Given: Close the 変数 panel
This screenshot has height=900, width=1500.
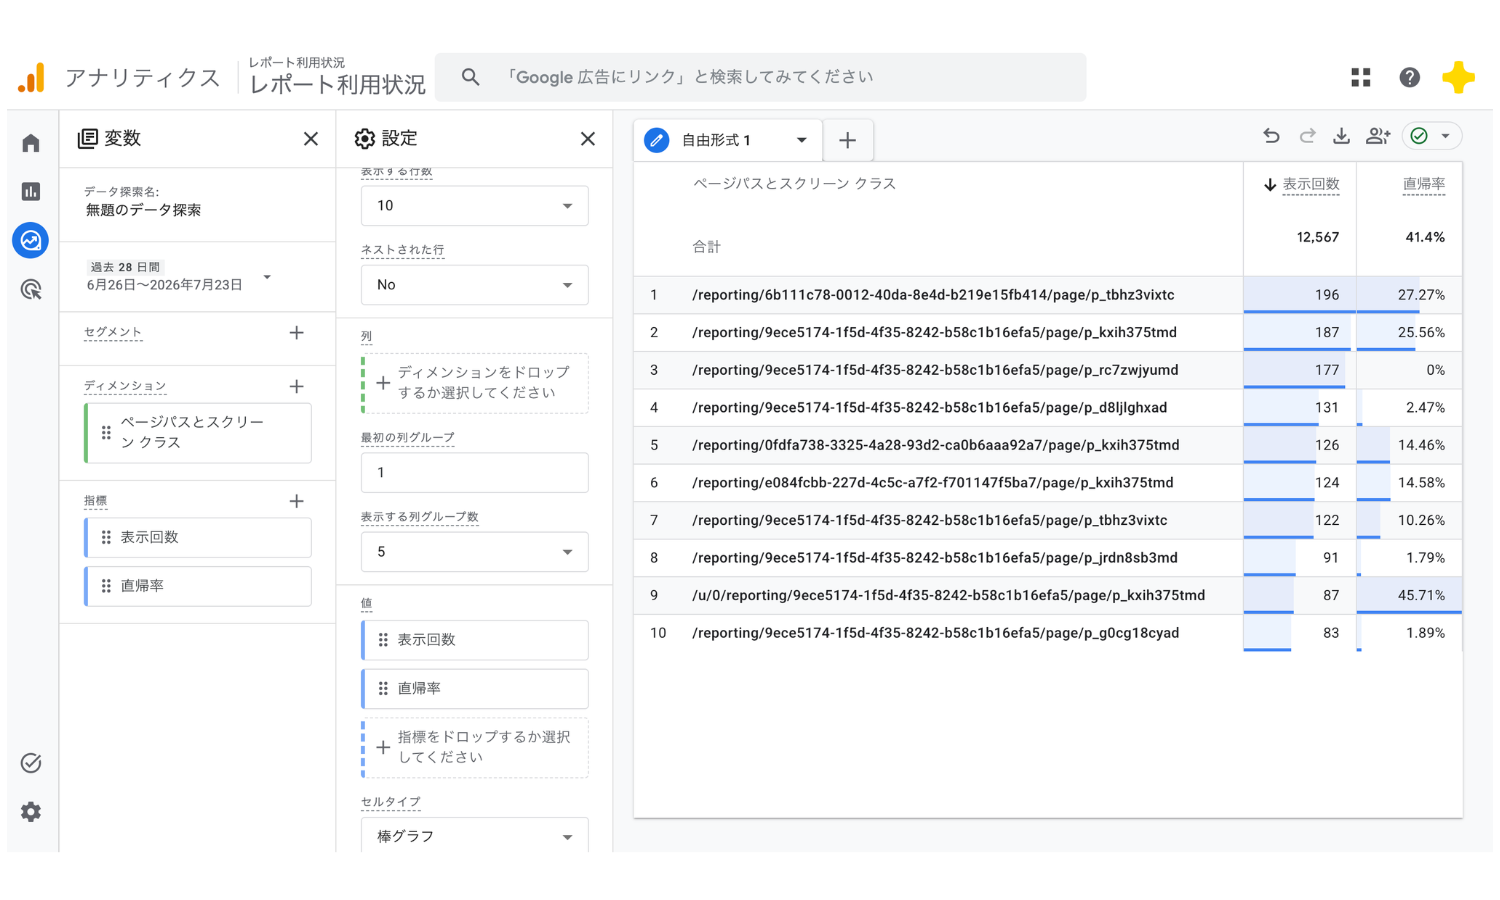Looking at the screenshot, I should [x=311, y=139].
